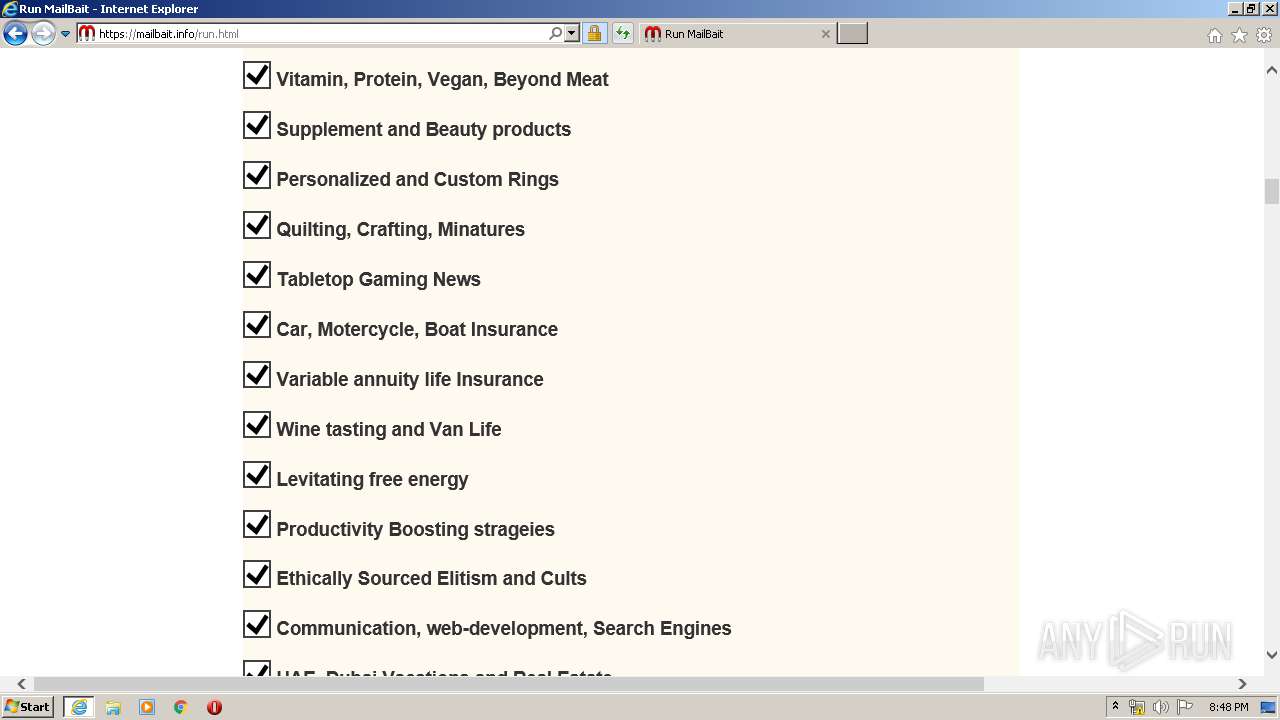Expand the address bar autocomplete dropdown
The width and height of the screenshot is (1280, 720).
pyautogui.click(x=572, y=33)
